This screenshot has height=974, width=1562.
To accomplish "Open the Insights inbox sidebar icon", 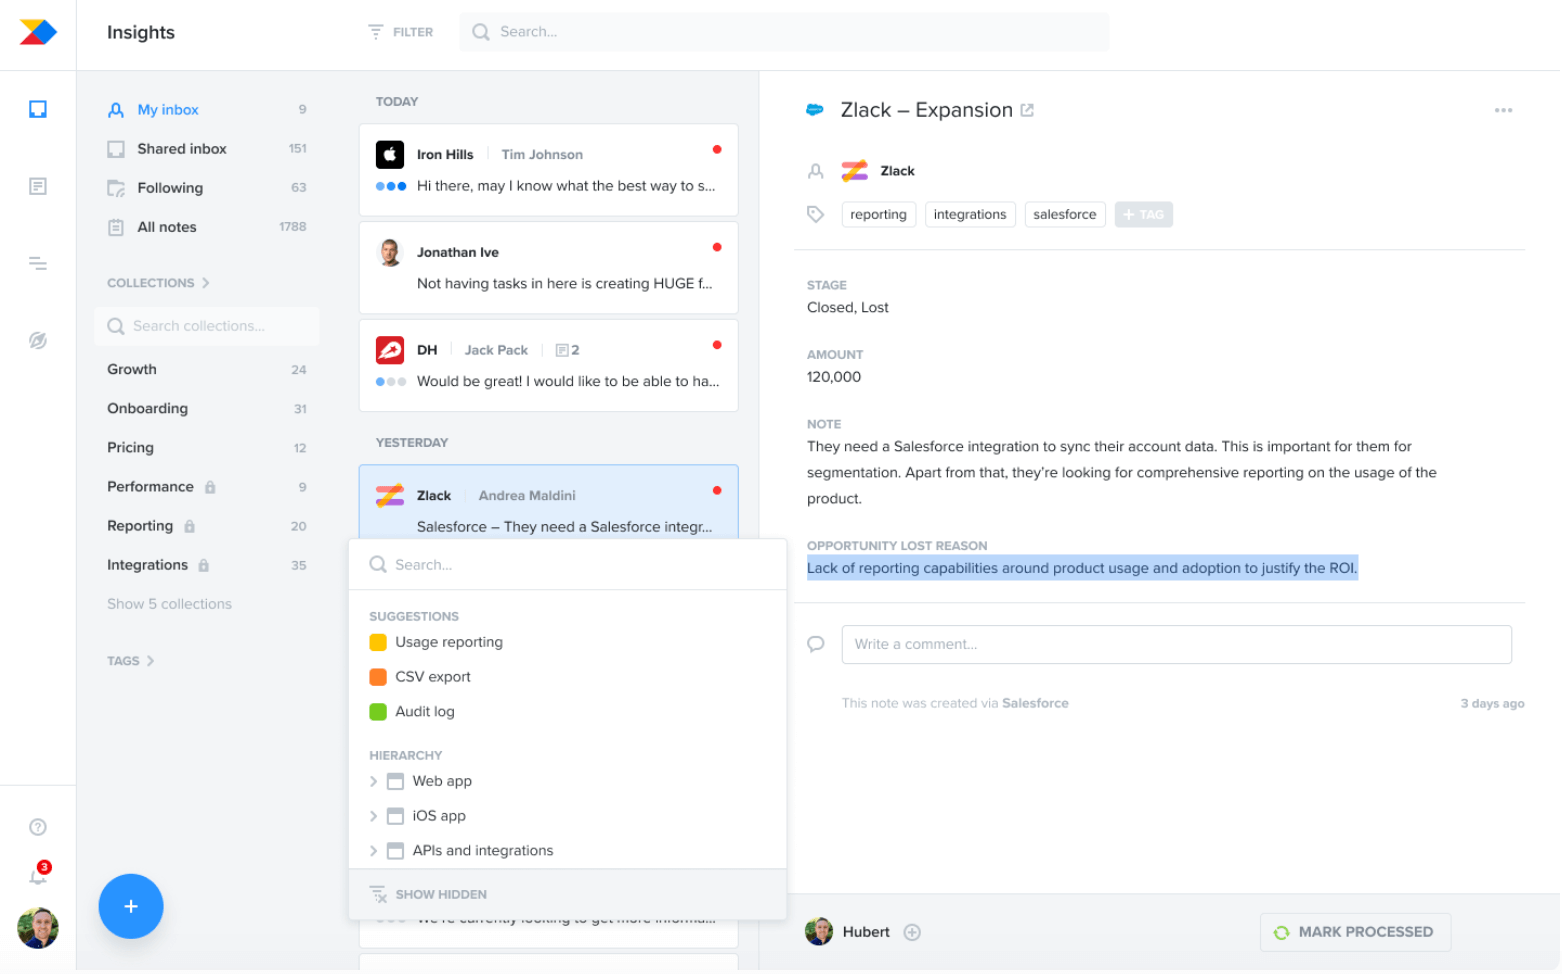I will [38, 109].
